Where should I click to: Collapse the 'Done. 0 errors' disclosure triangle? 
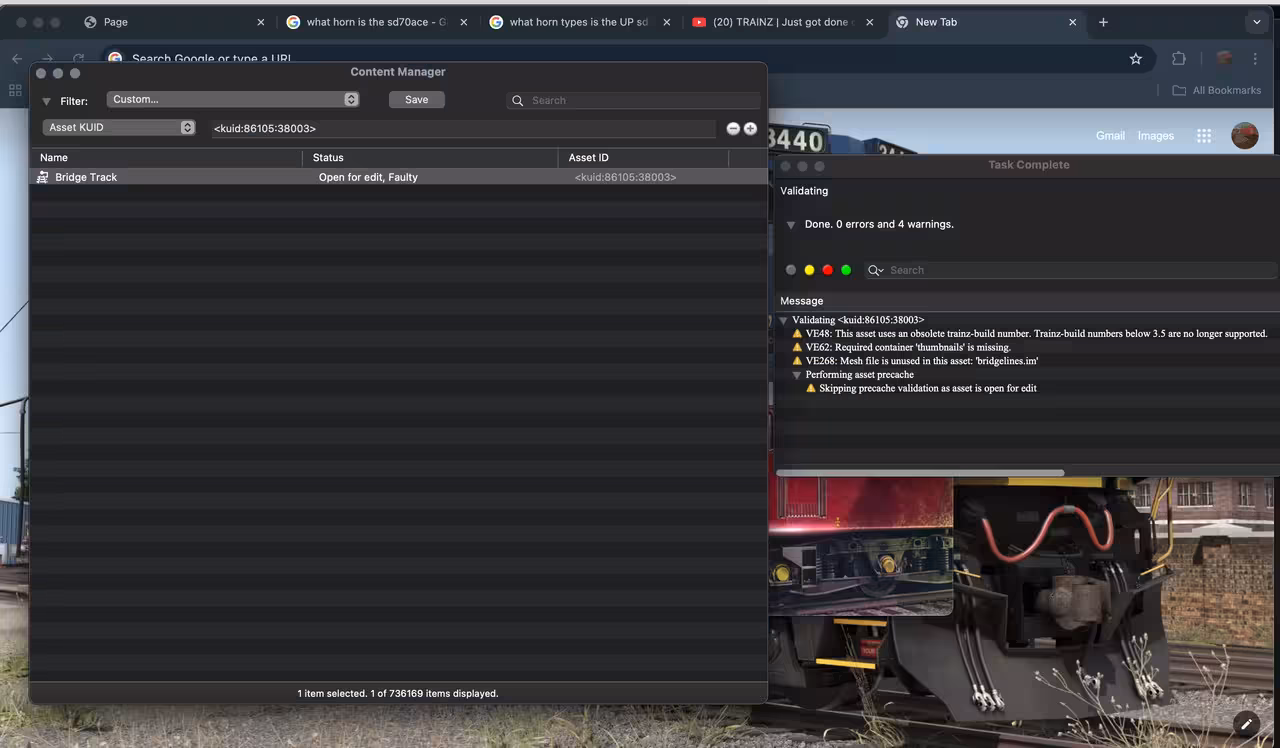[791, 225]
